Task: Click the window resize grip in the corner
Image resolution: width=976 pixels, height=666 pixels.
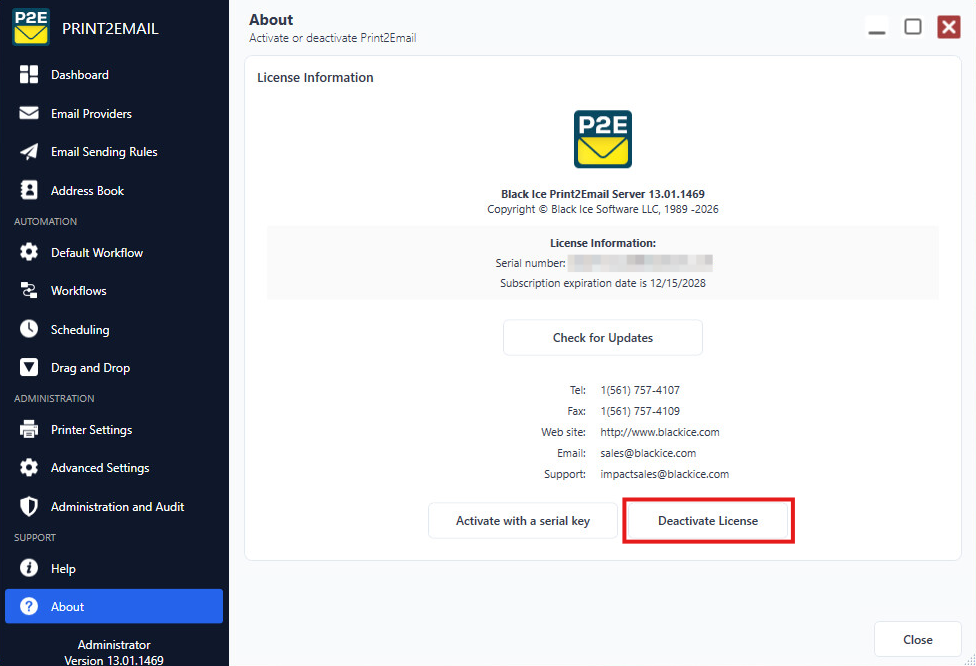Action: pos(970,660)
